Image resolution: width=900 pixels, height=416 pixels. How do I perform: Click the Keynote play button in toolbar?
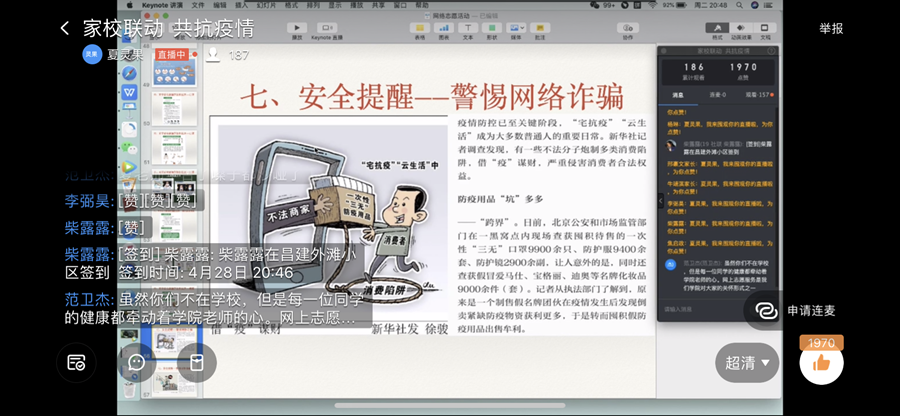click(297, 27)
